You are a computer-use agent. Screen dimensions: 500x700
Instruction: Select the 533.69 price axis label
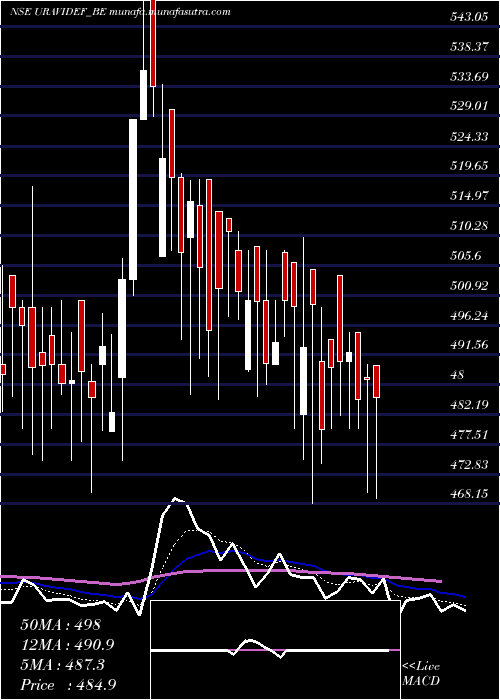[x=469, y=77]
